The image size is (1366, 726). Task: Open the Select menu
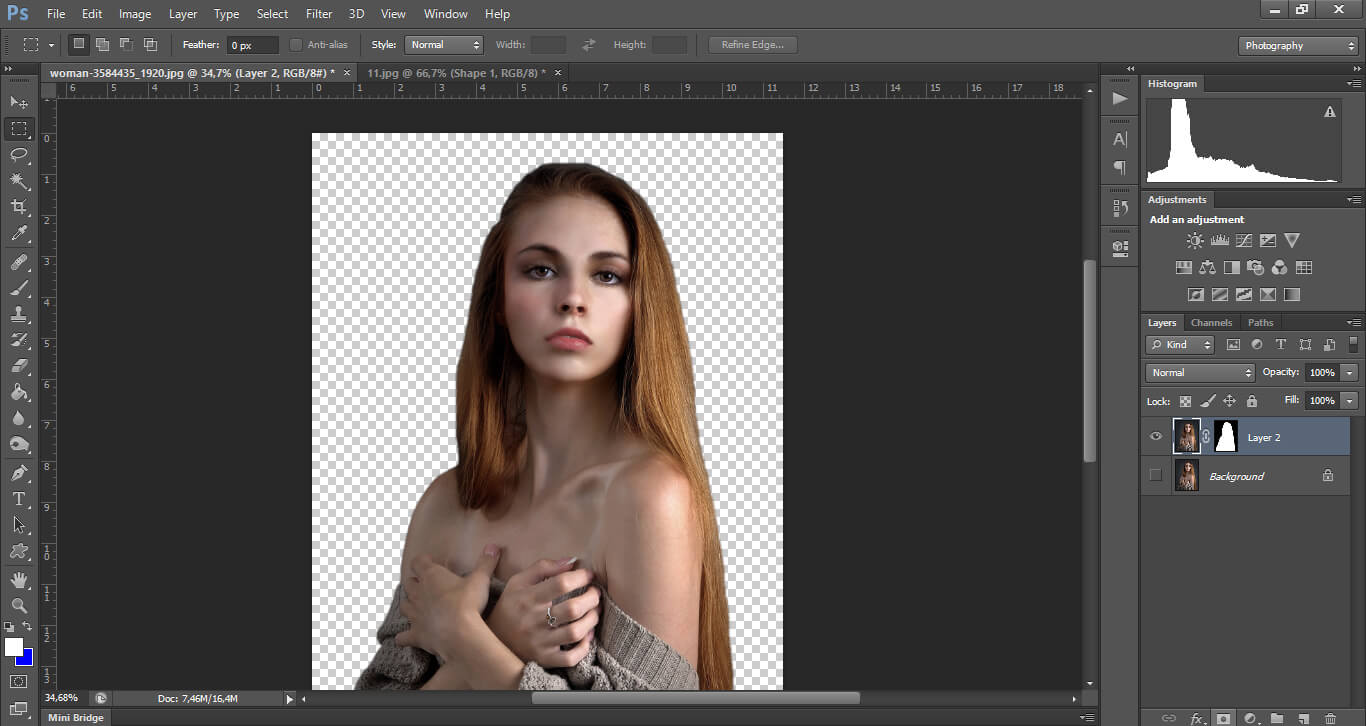(272, 14)
